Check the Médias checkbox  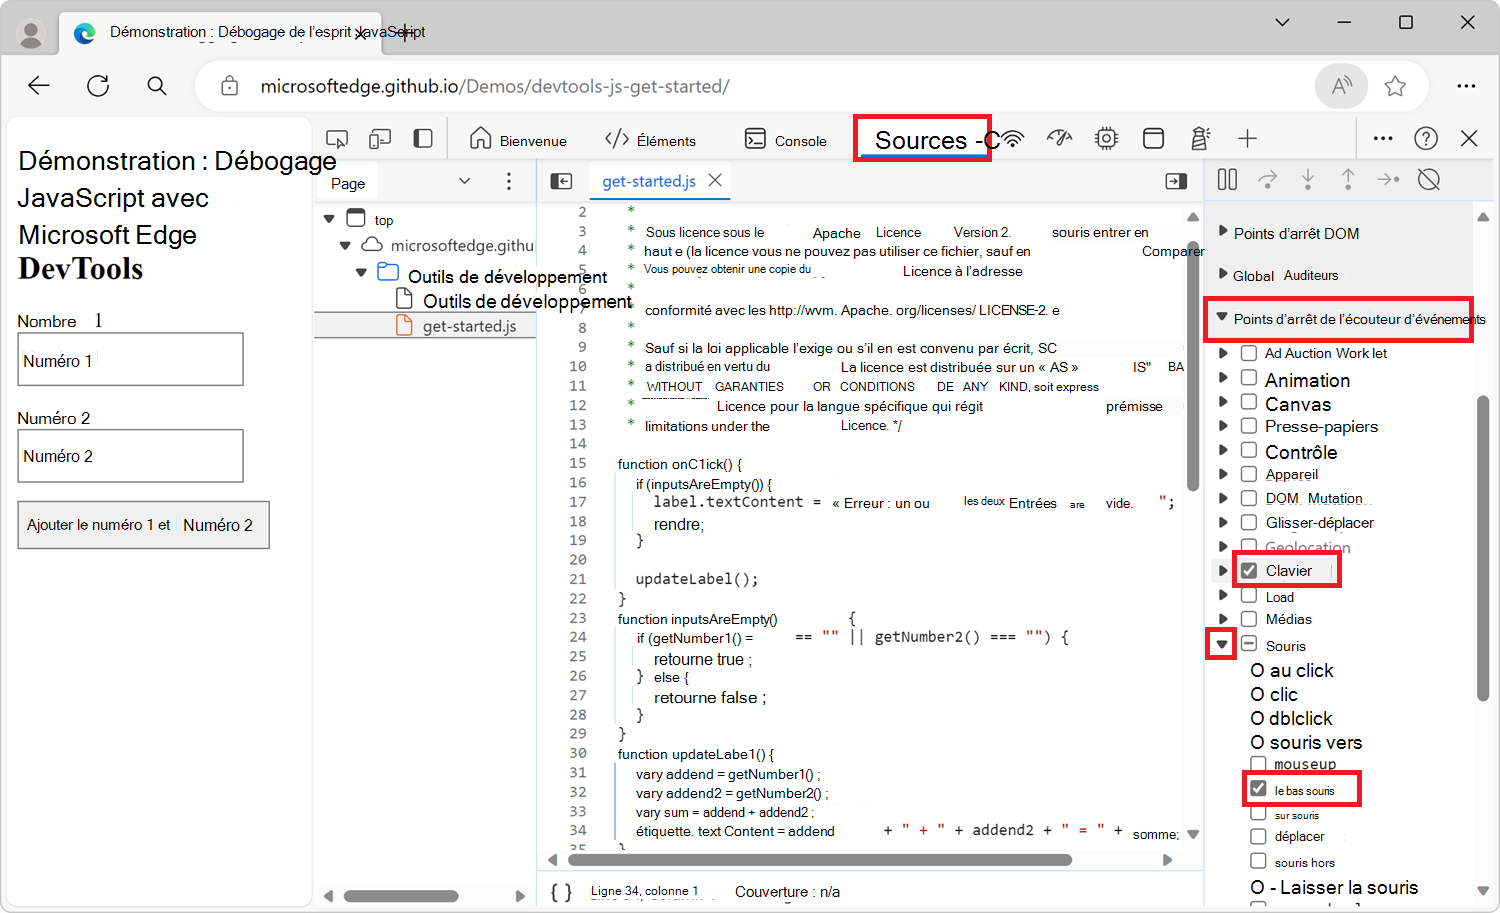[x=1249, y=619]
